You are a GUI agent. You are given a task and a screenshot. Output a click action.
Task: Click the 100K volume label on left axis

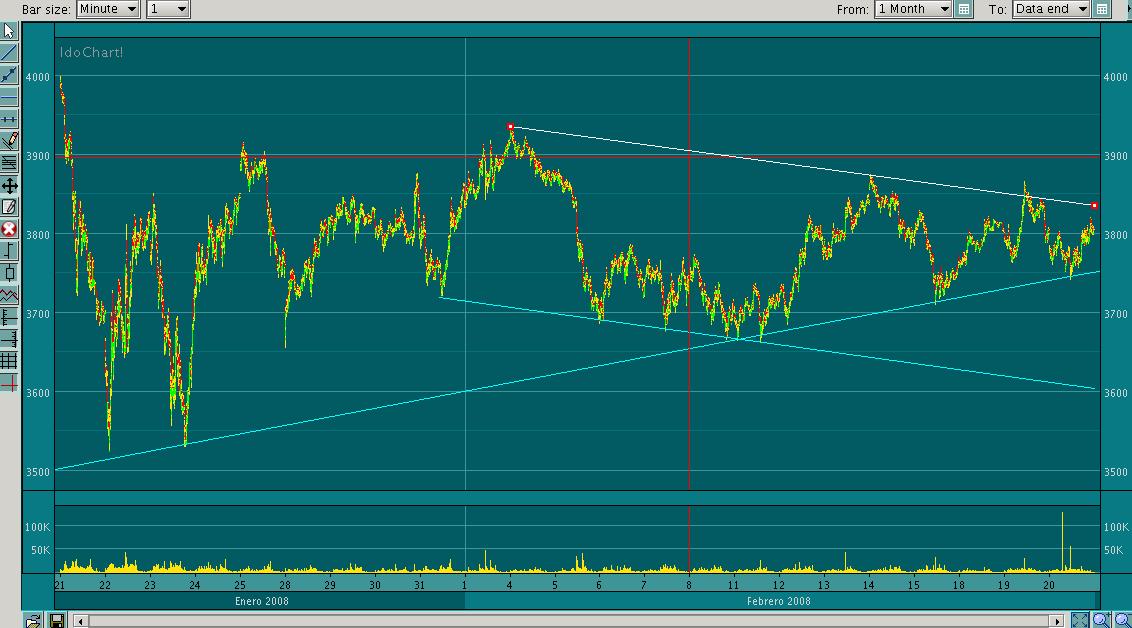38,527
